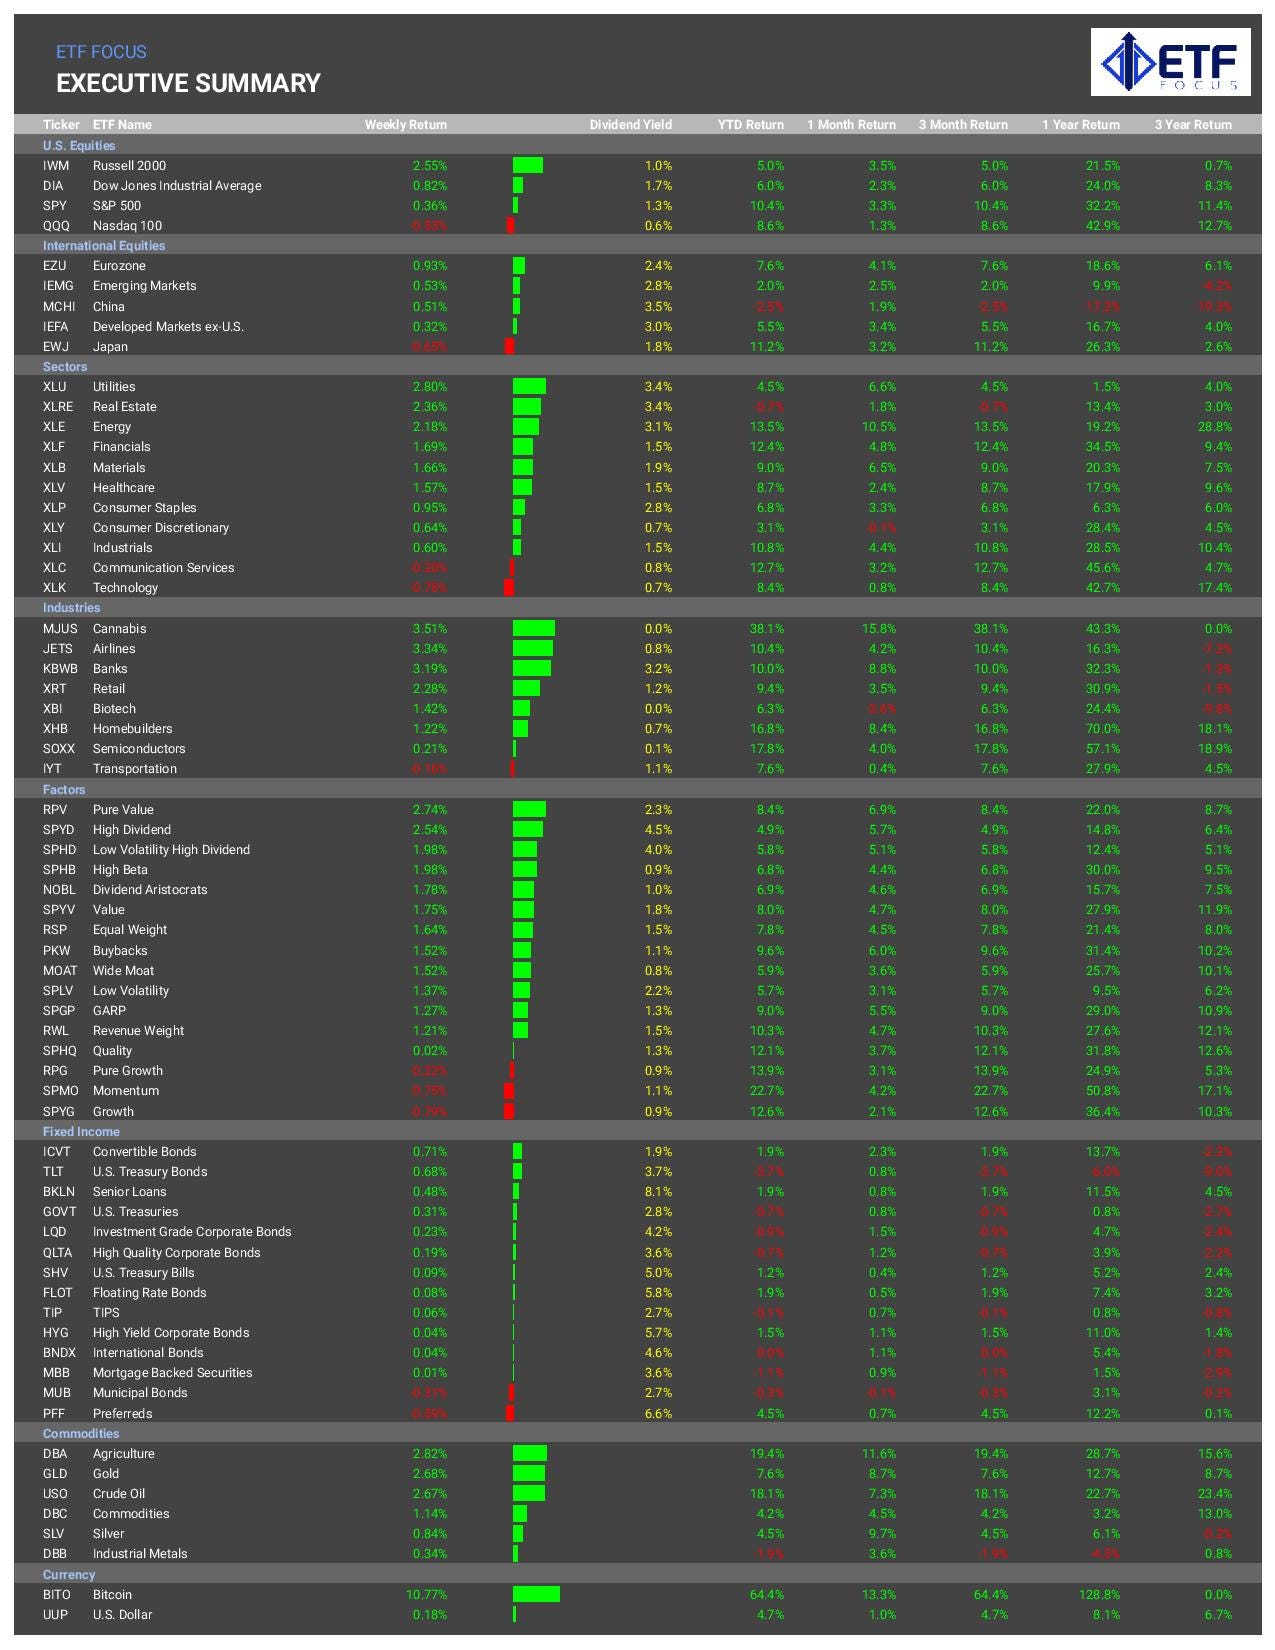The image size is (1275, 1650).
Task: Click the ETF FOCUS heading text
Action: coord(101,52)
